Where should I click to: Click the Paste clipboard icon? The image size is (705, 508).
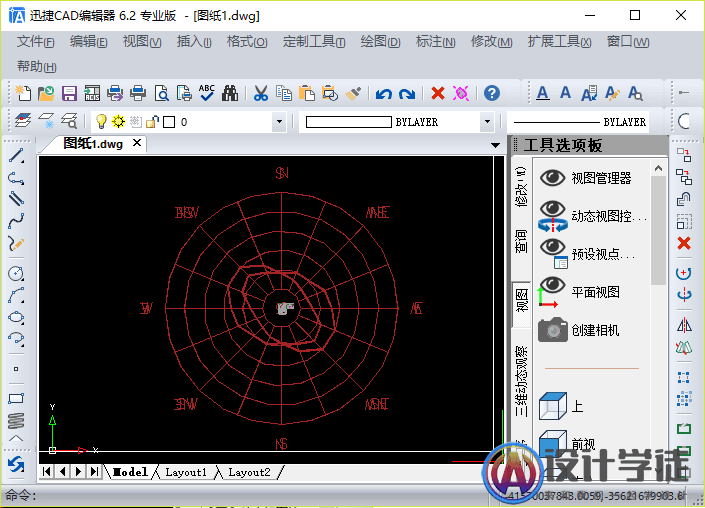(x=307, y=94)
